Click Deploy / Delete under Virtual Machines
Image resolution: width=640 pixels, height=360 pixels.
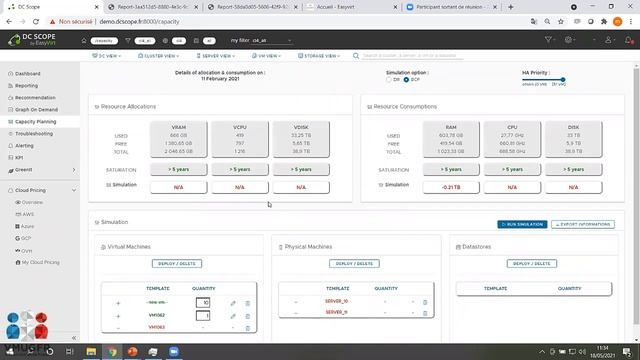pos(177,264)
